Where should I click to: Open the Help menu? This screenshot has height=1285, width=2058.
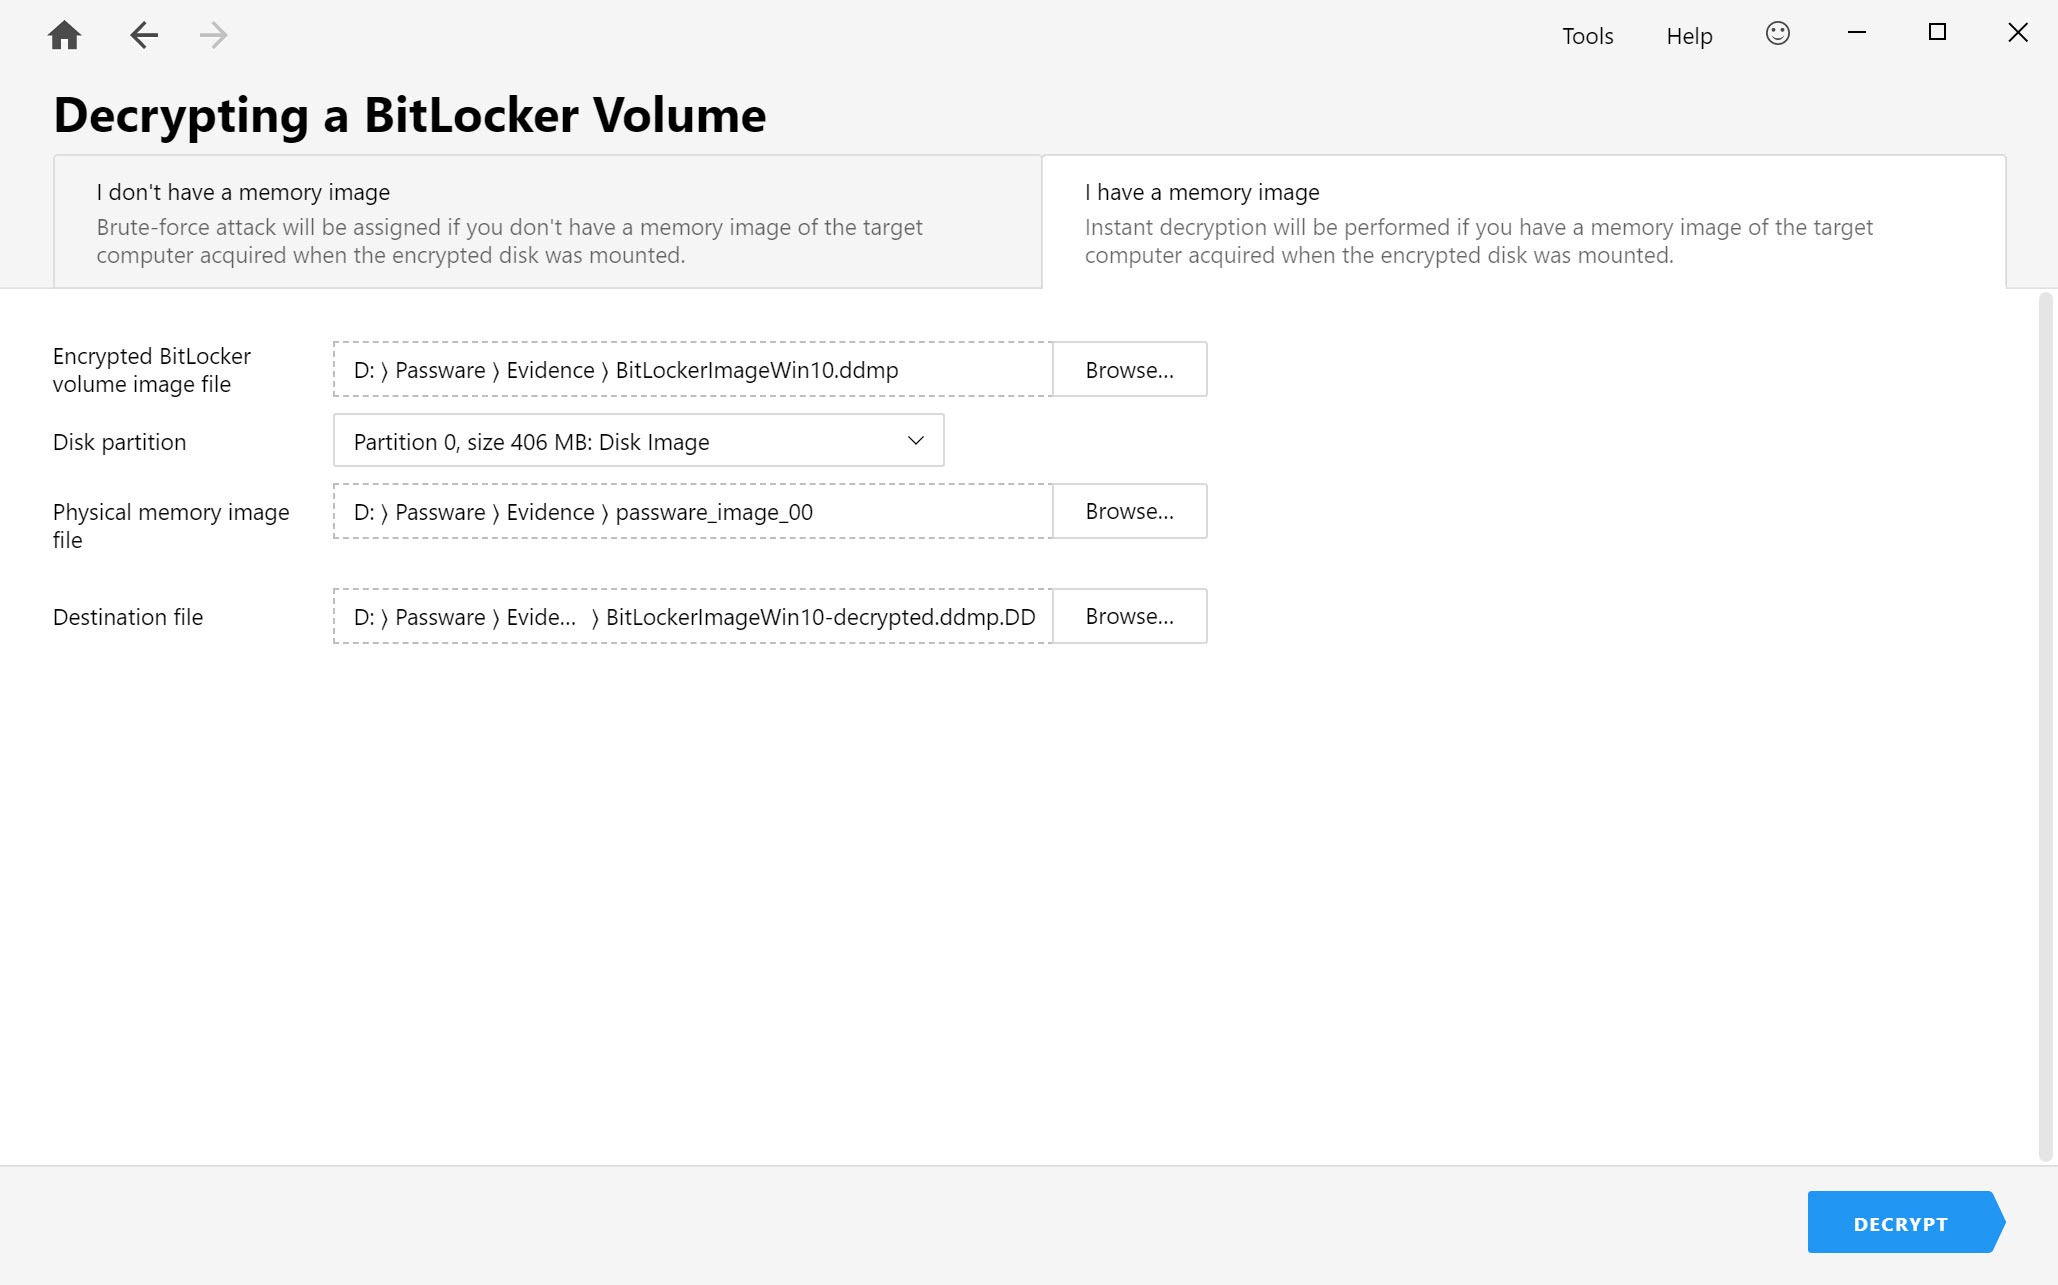tap(1689, 36)
